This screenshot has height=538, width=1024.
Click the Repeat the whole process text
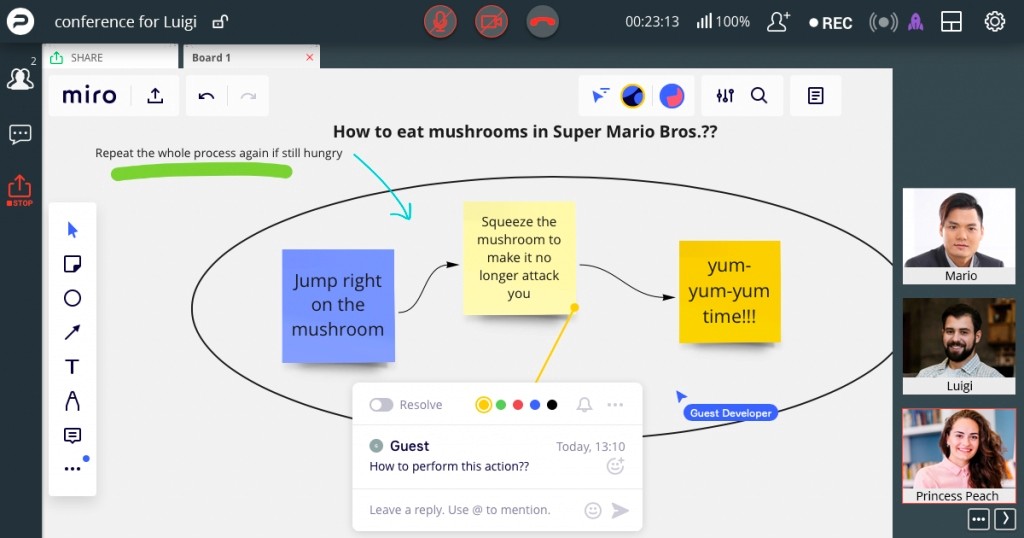click(x=219, y=153)
